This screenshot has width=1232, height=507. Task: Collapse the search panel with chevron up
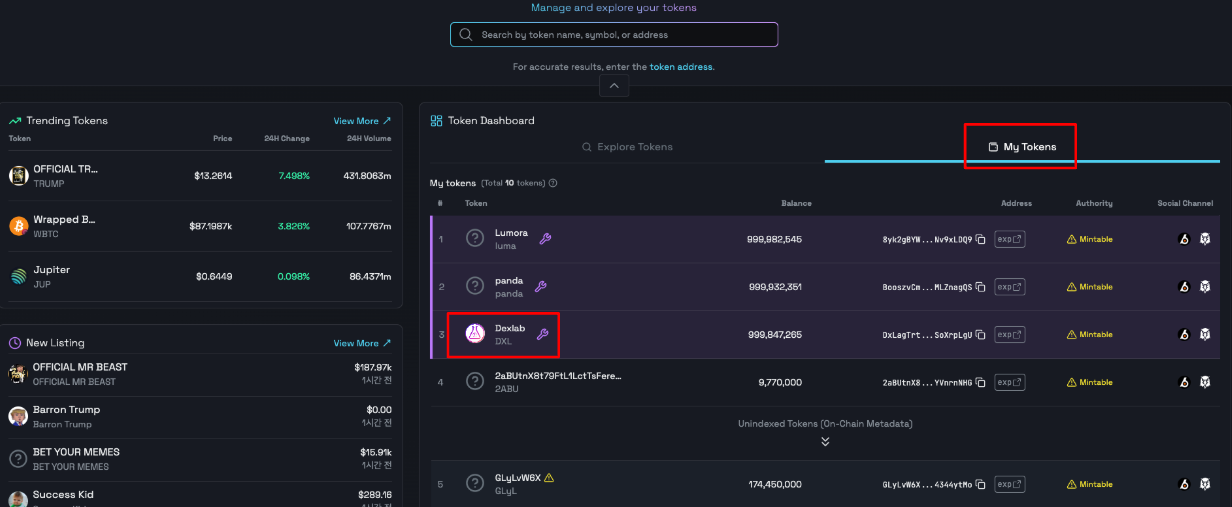[614, 86]
